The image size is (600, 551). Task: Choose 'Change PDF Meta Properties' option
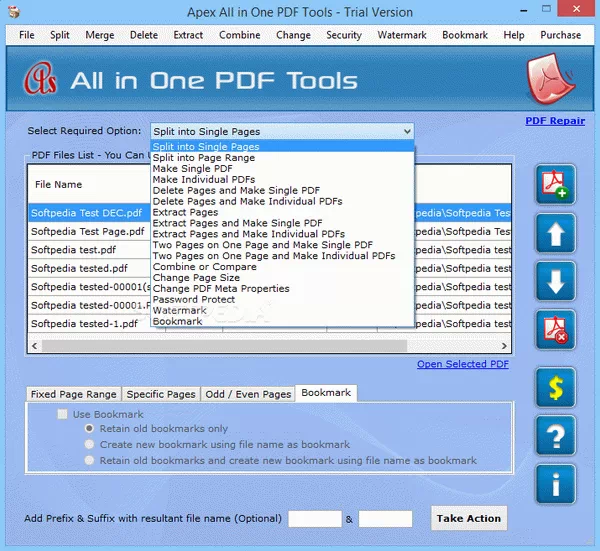[x=283, y=289]
